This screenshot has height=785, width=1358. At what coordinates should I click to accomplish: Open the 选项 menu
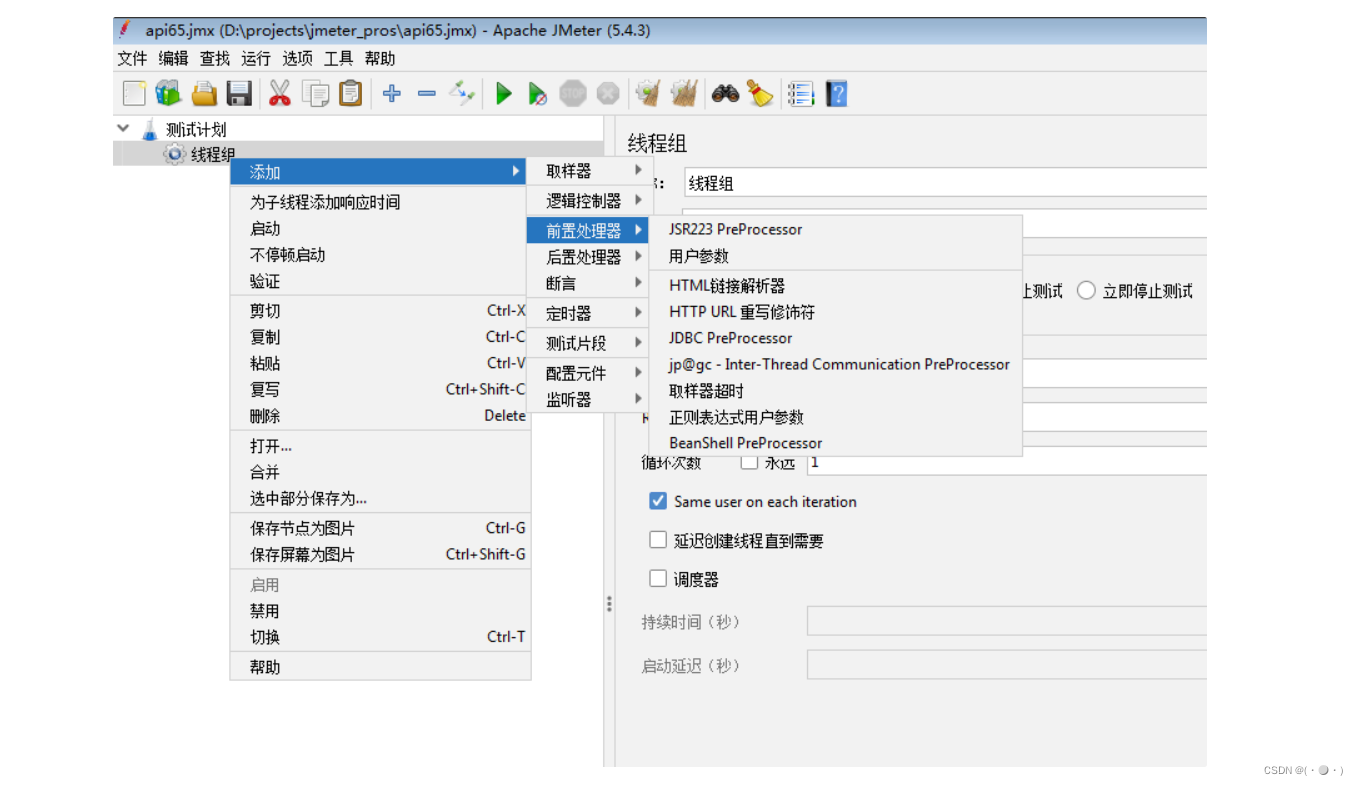click(x=297, y=59)
